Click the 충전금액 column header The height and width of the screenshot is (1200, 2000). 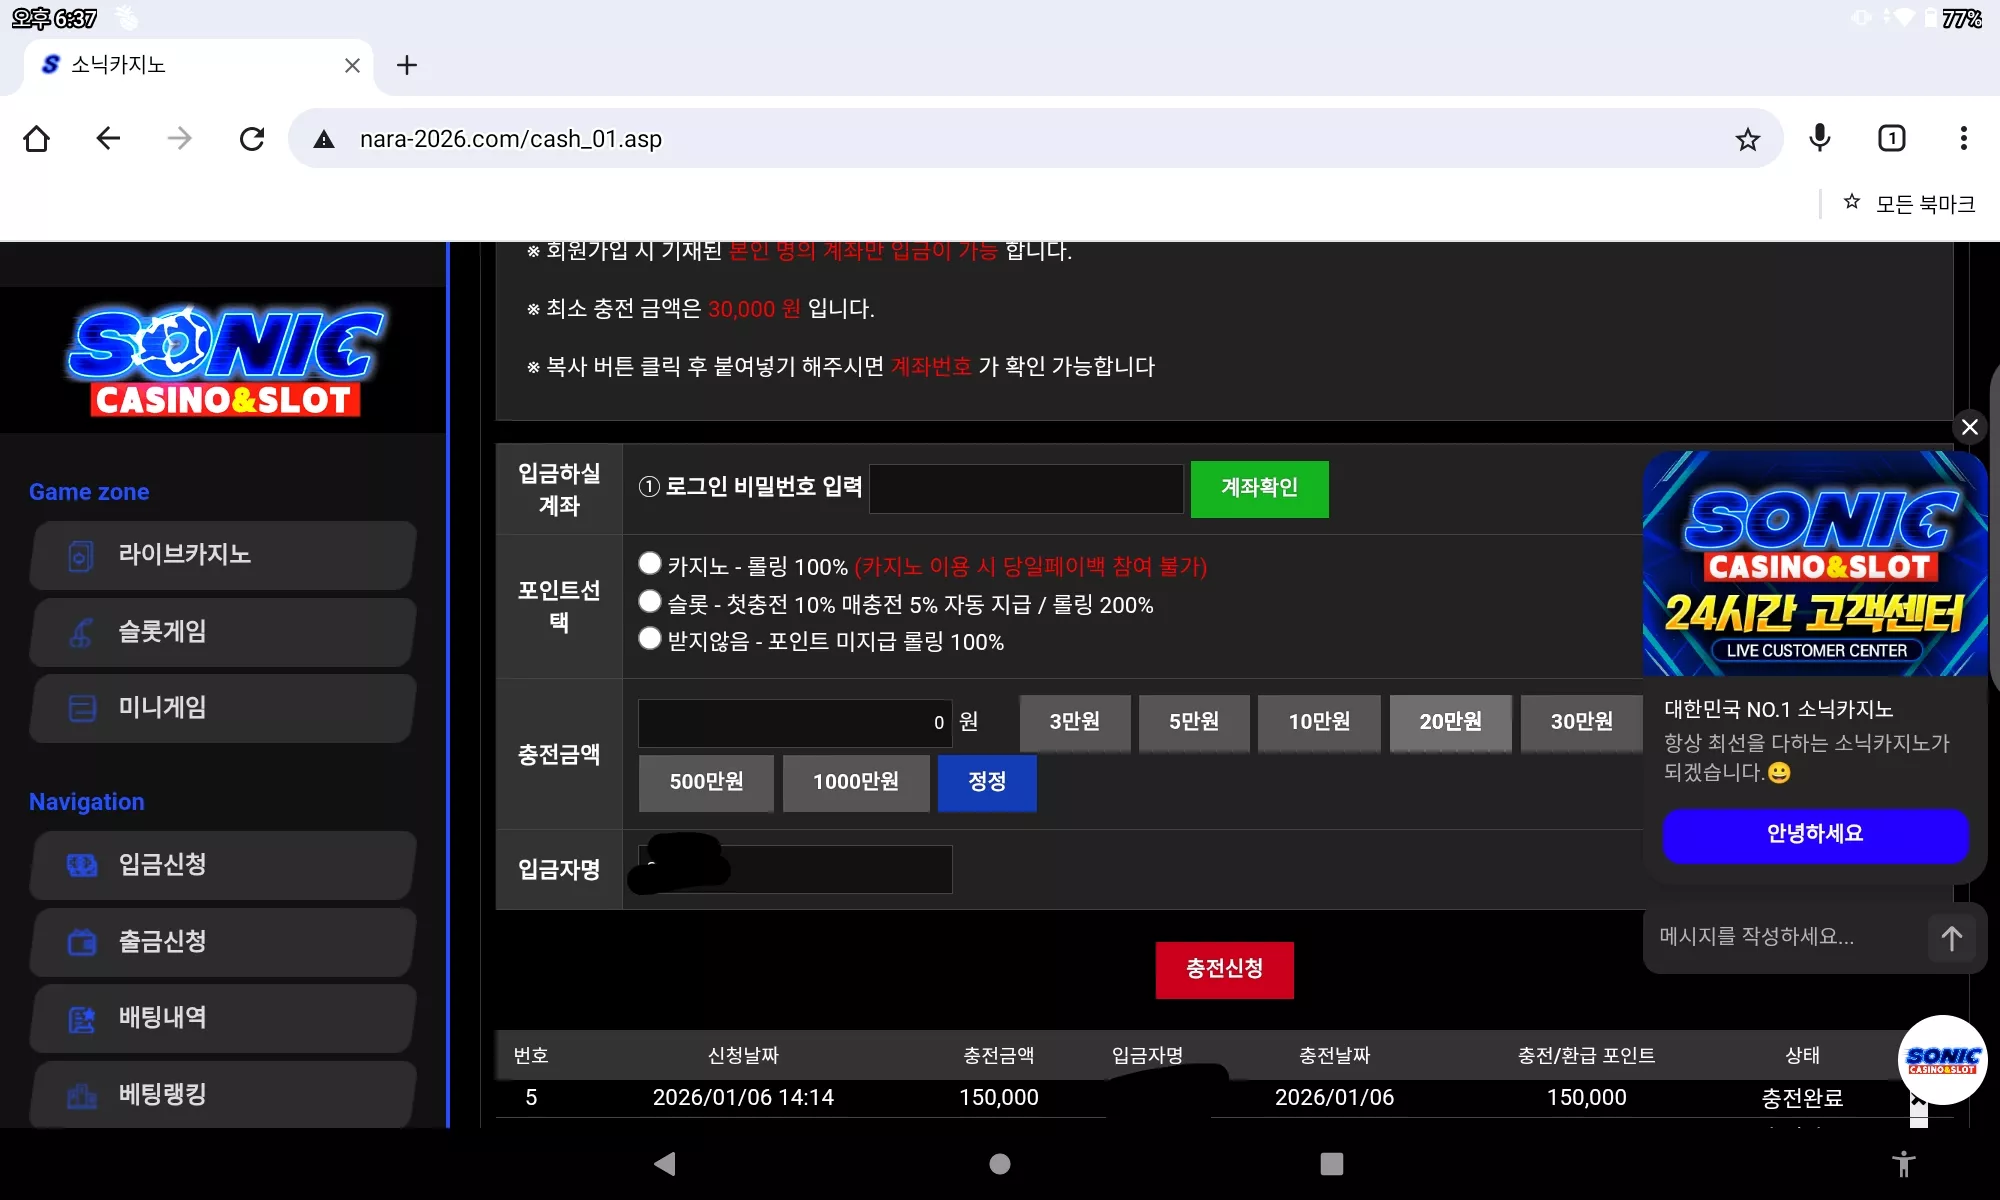click(x=999, y=1056)
